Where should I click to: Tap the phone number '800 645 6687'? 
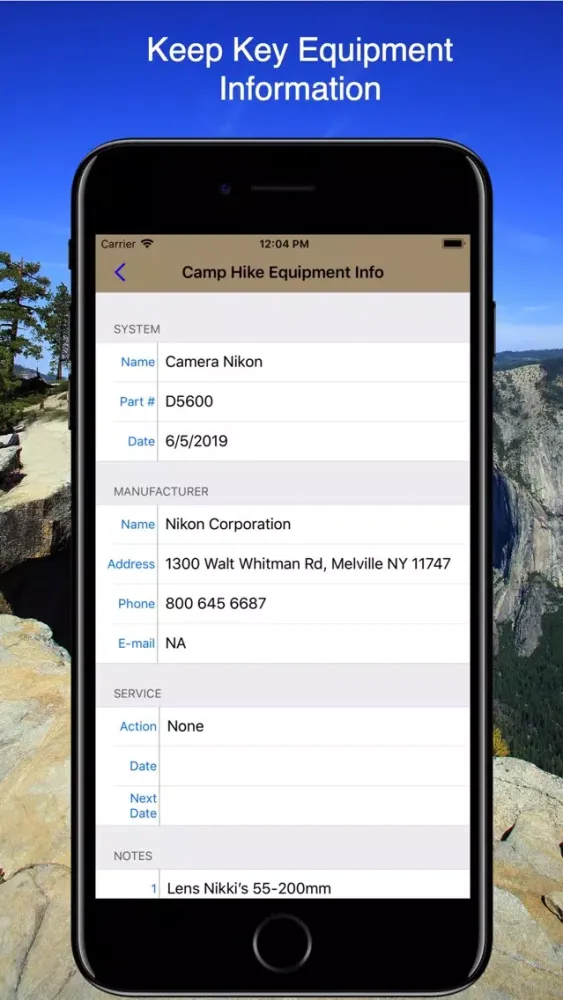pyautogui.click(x=314, y=603)
